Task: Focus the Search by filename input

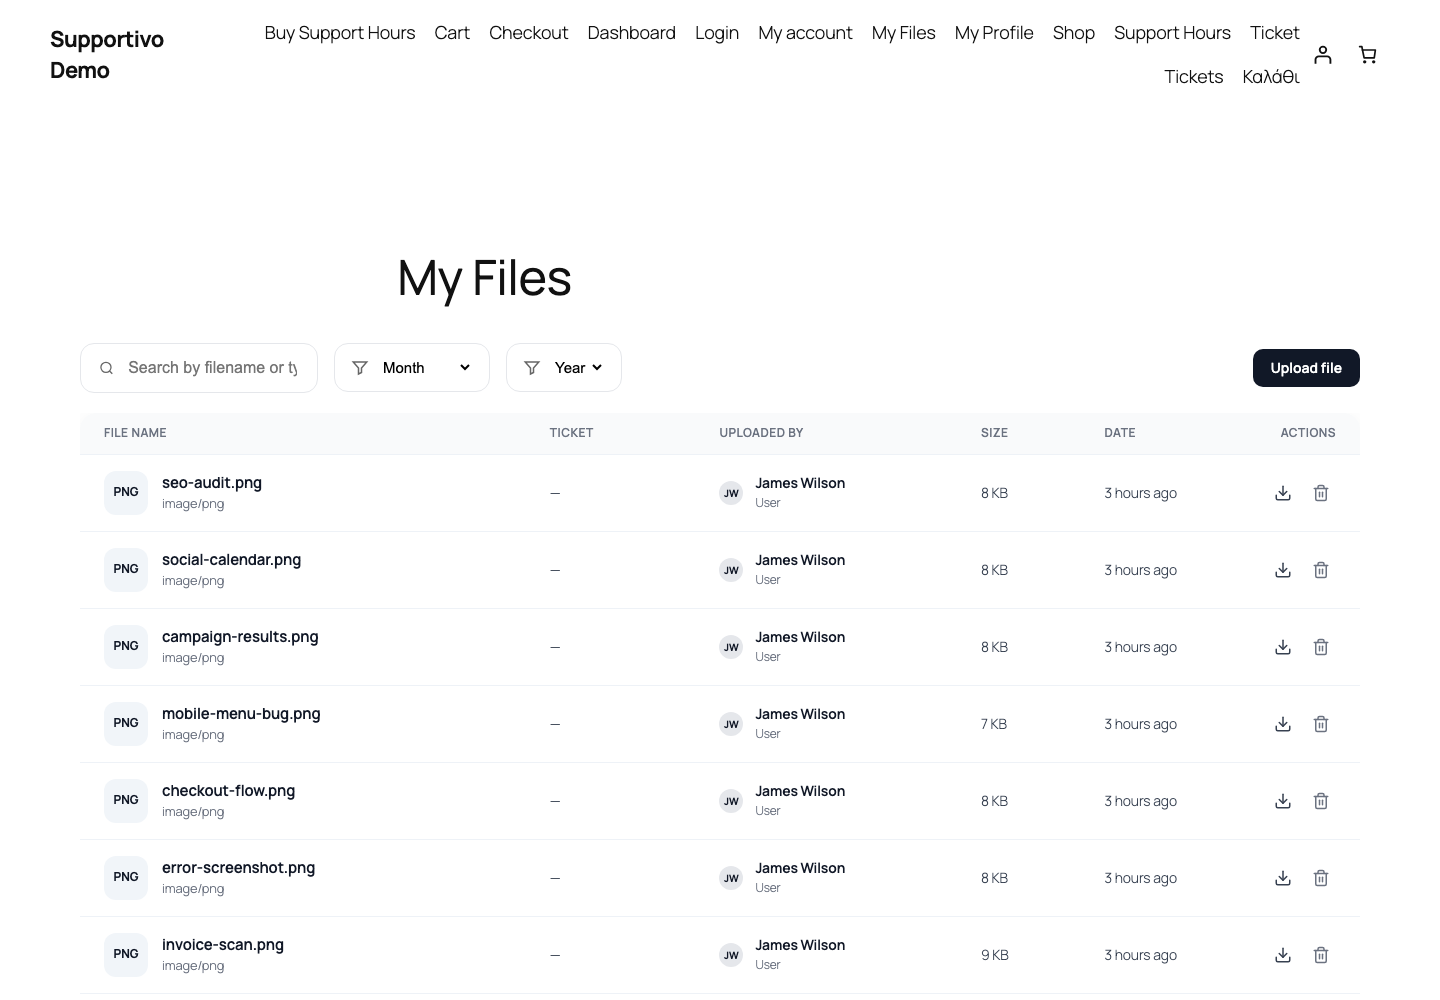Action: (x=199, y=368)
